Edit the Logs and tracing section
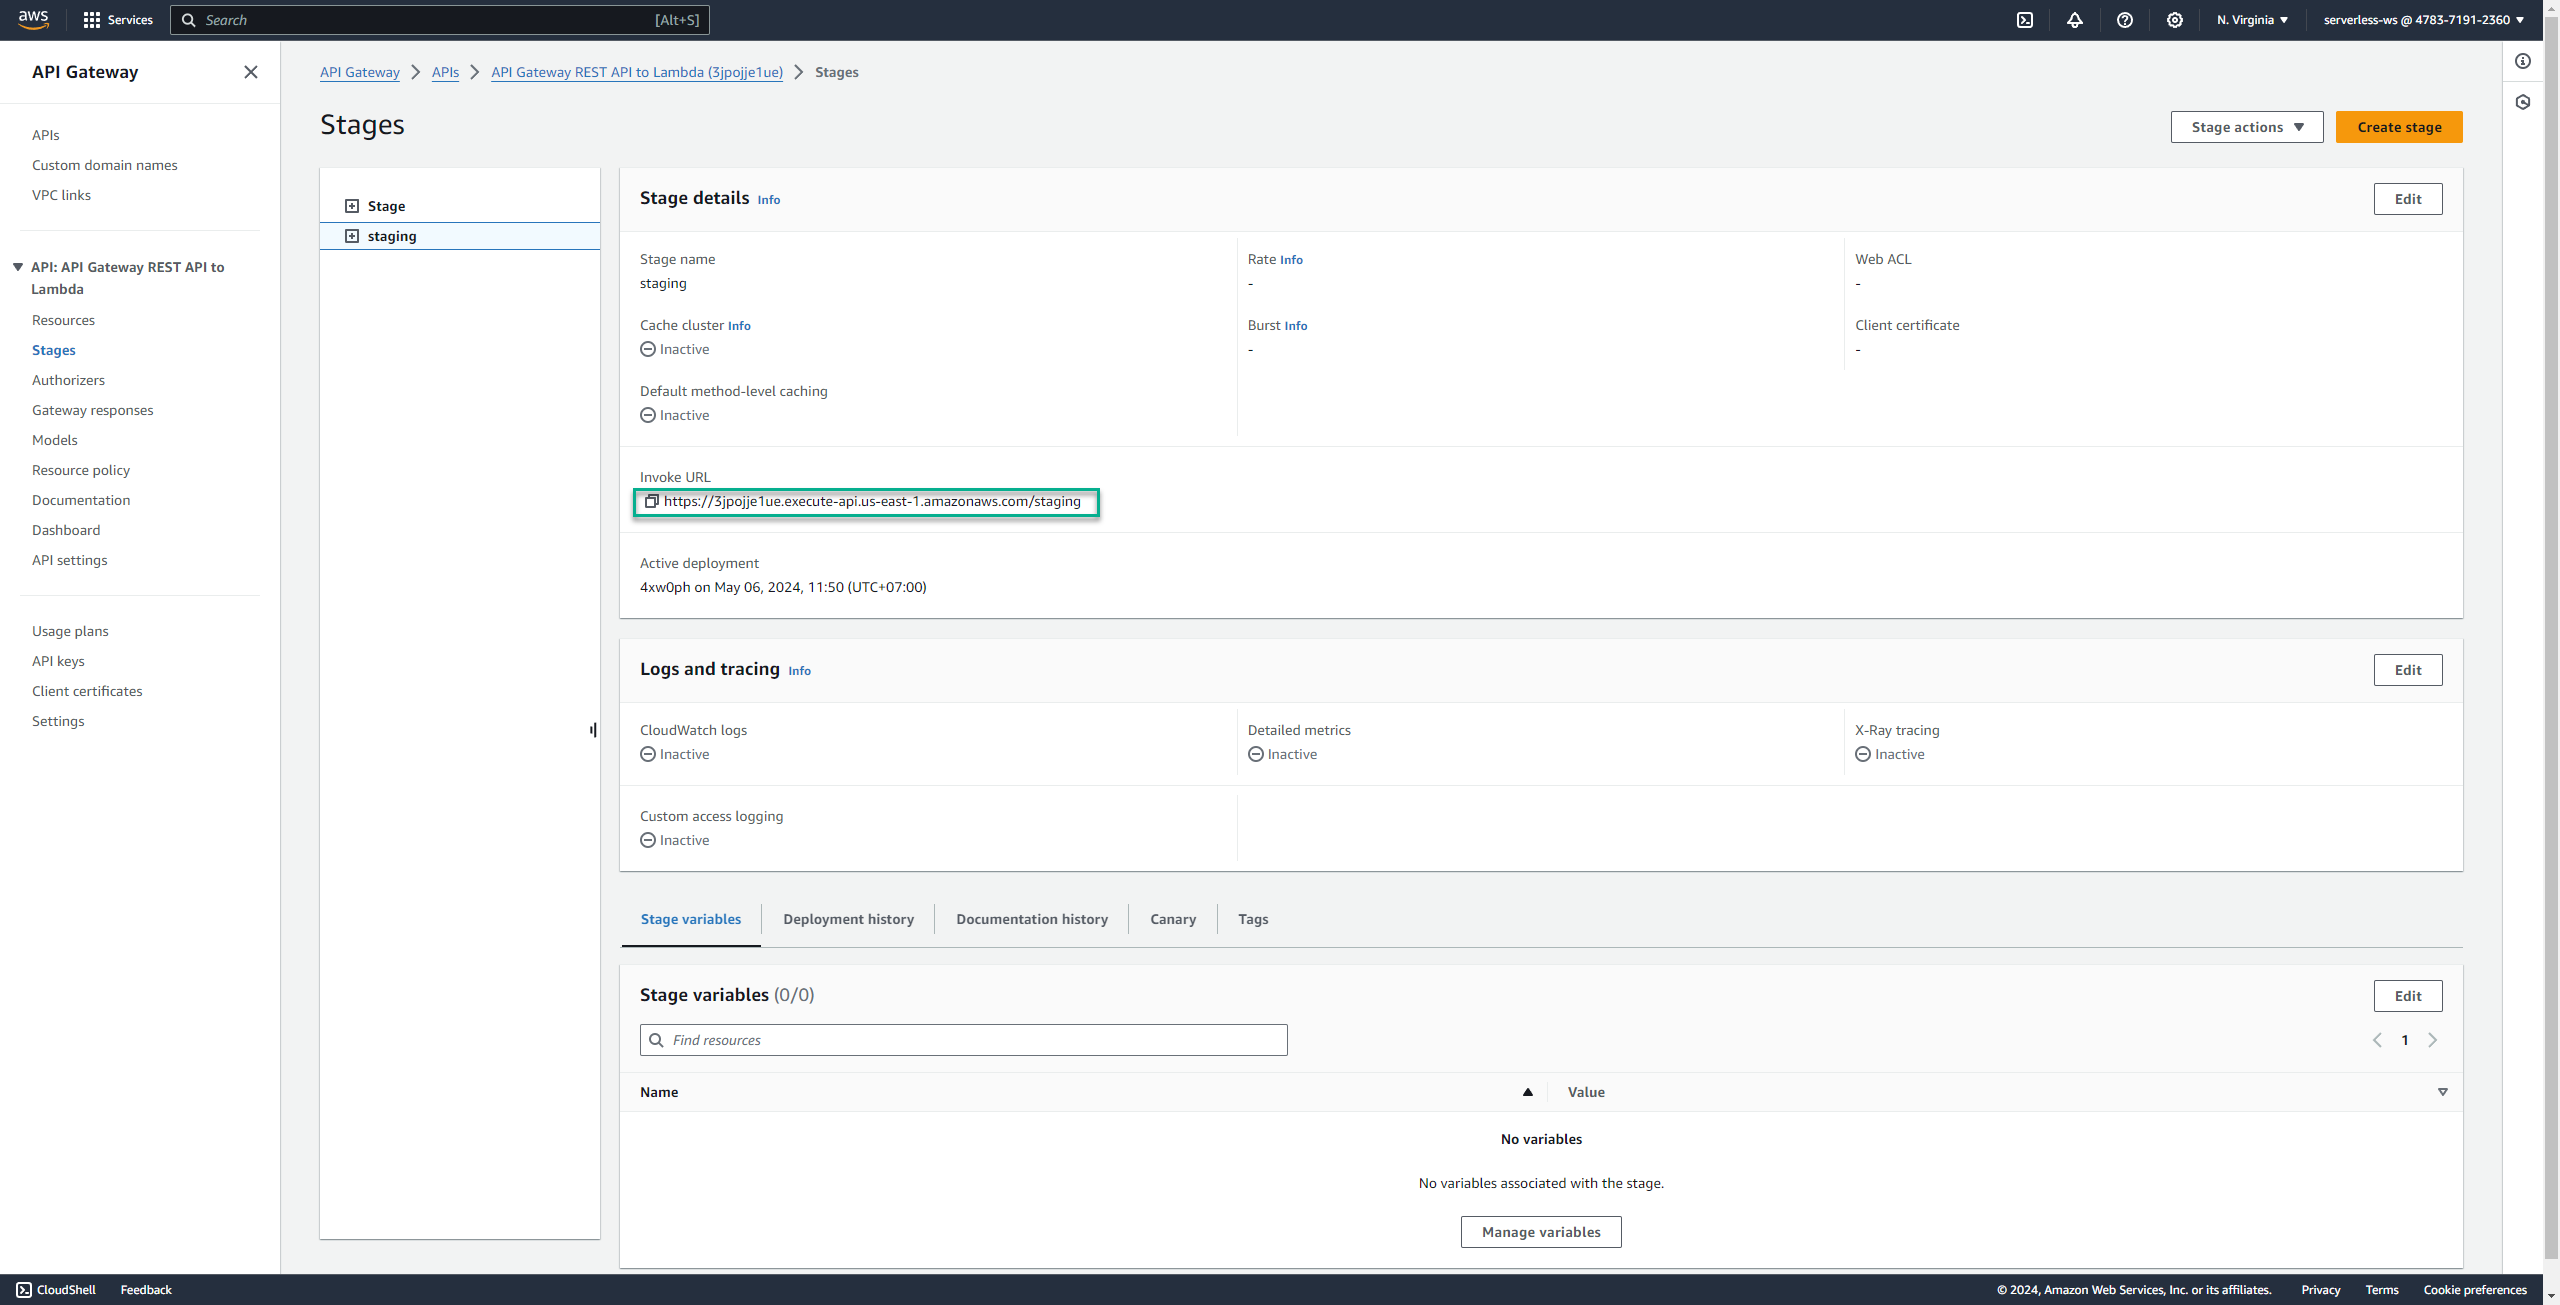Image resolution: width=2560 pixels, height=1305 pixels. 2408,670
